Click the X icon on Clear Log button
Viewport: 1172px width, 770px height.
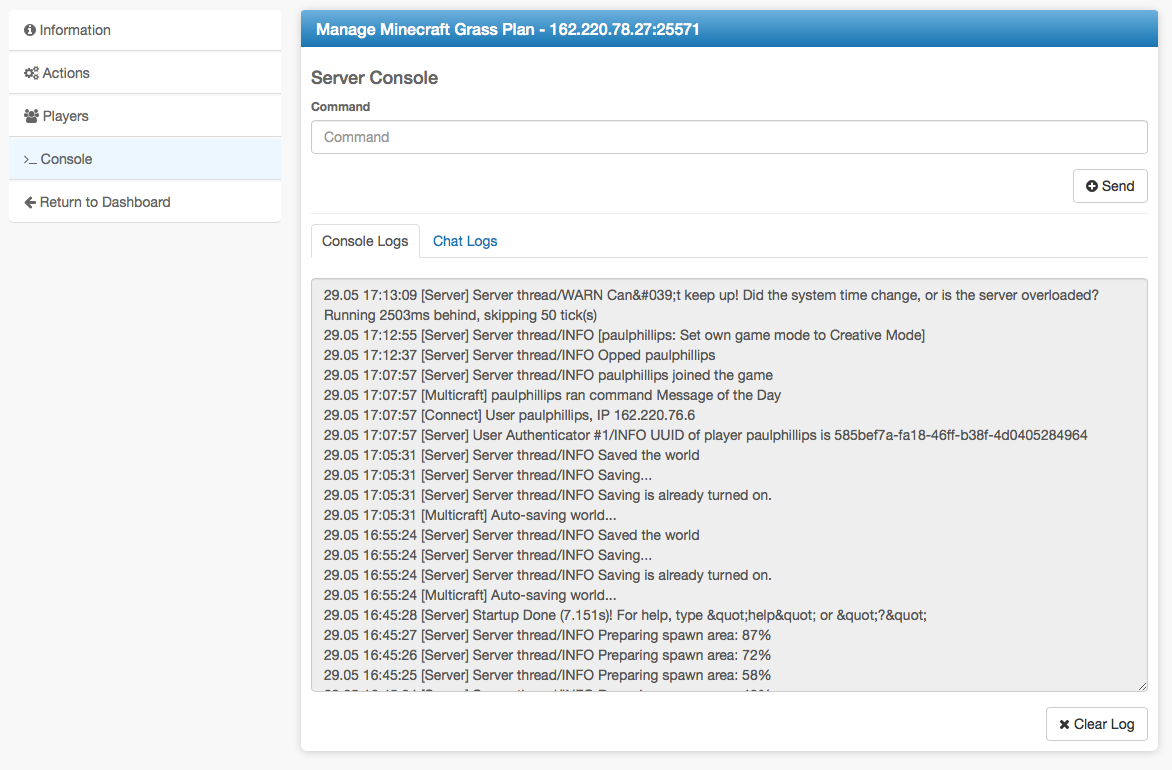[x=1064, y=724]
